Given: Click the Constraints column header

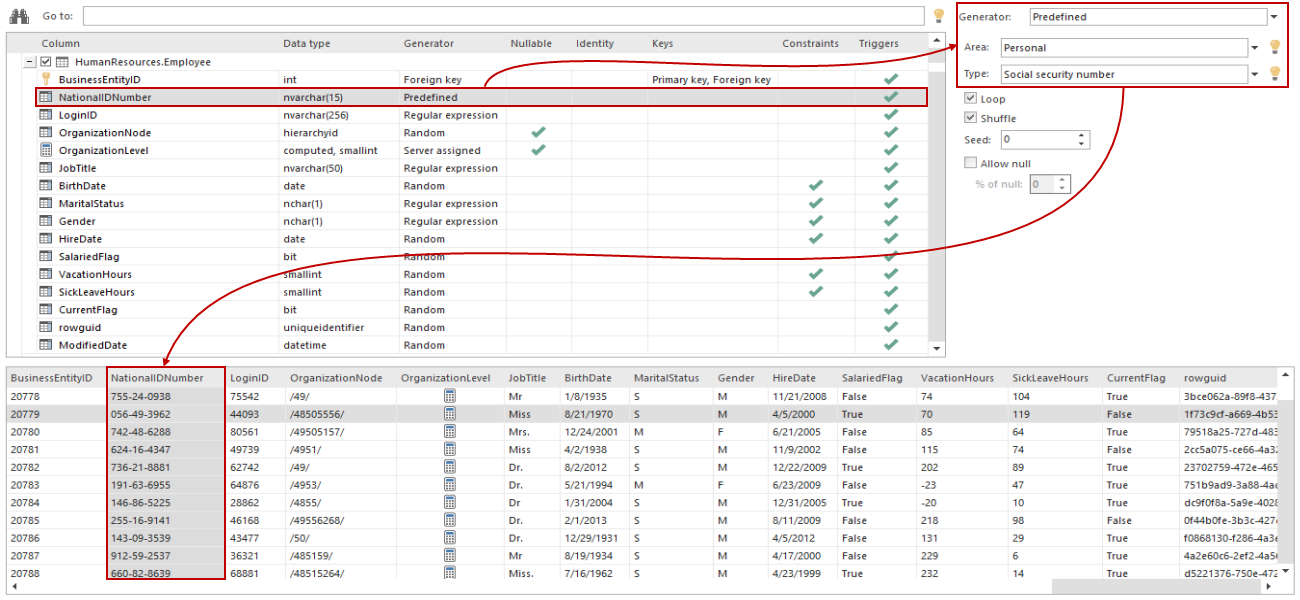Looking at the screenshot, I should point(810,43).
